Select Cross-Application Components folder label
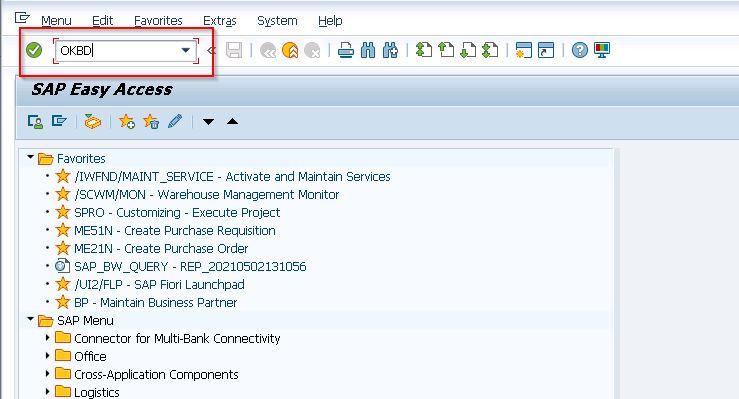739x399 pixels. [x=156, y=375]
